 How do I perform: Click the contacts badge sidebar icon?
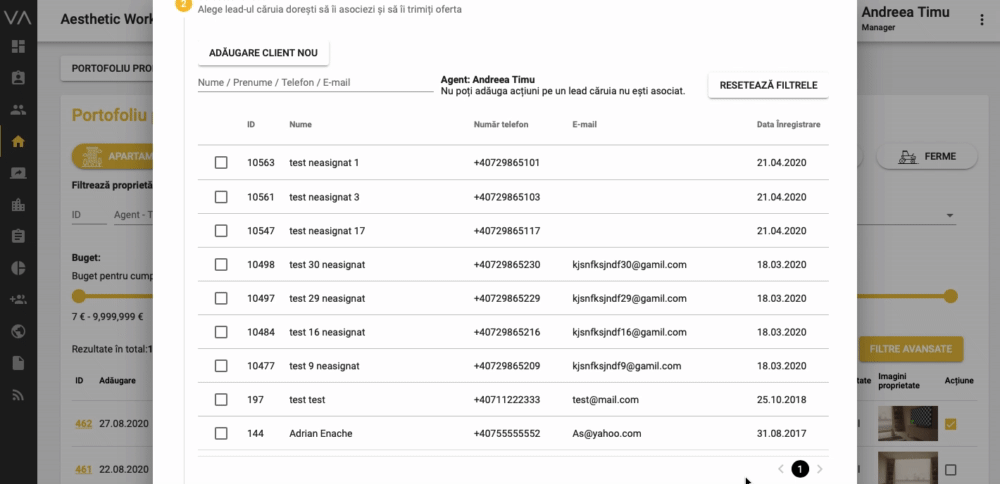(17, 78)
